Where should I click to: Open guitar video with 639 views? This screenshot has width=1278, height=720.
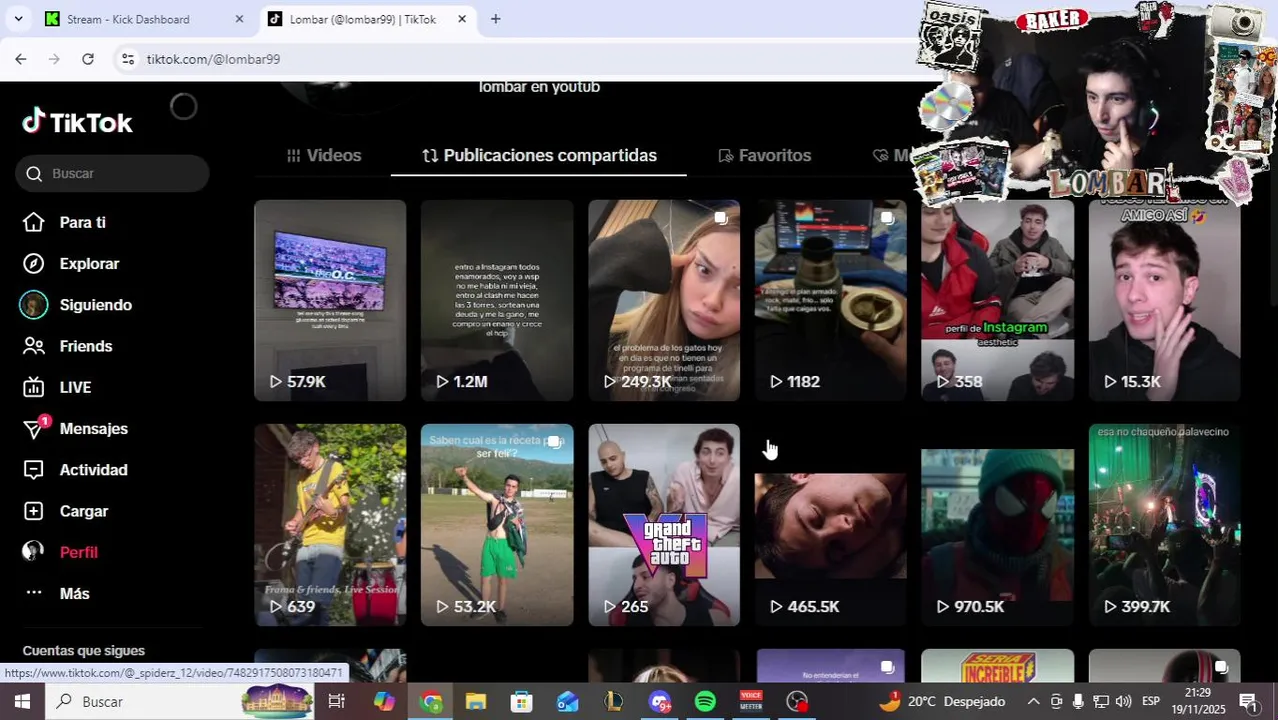pos(330,525)
